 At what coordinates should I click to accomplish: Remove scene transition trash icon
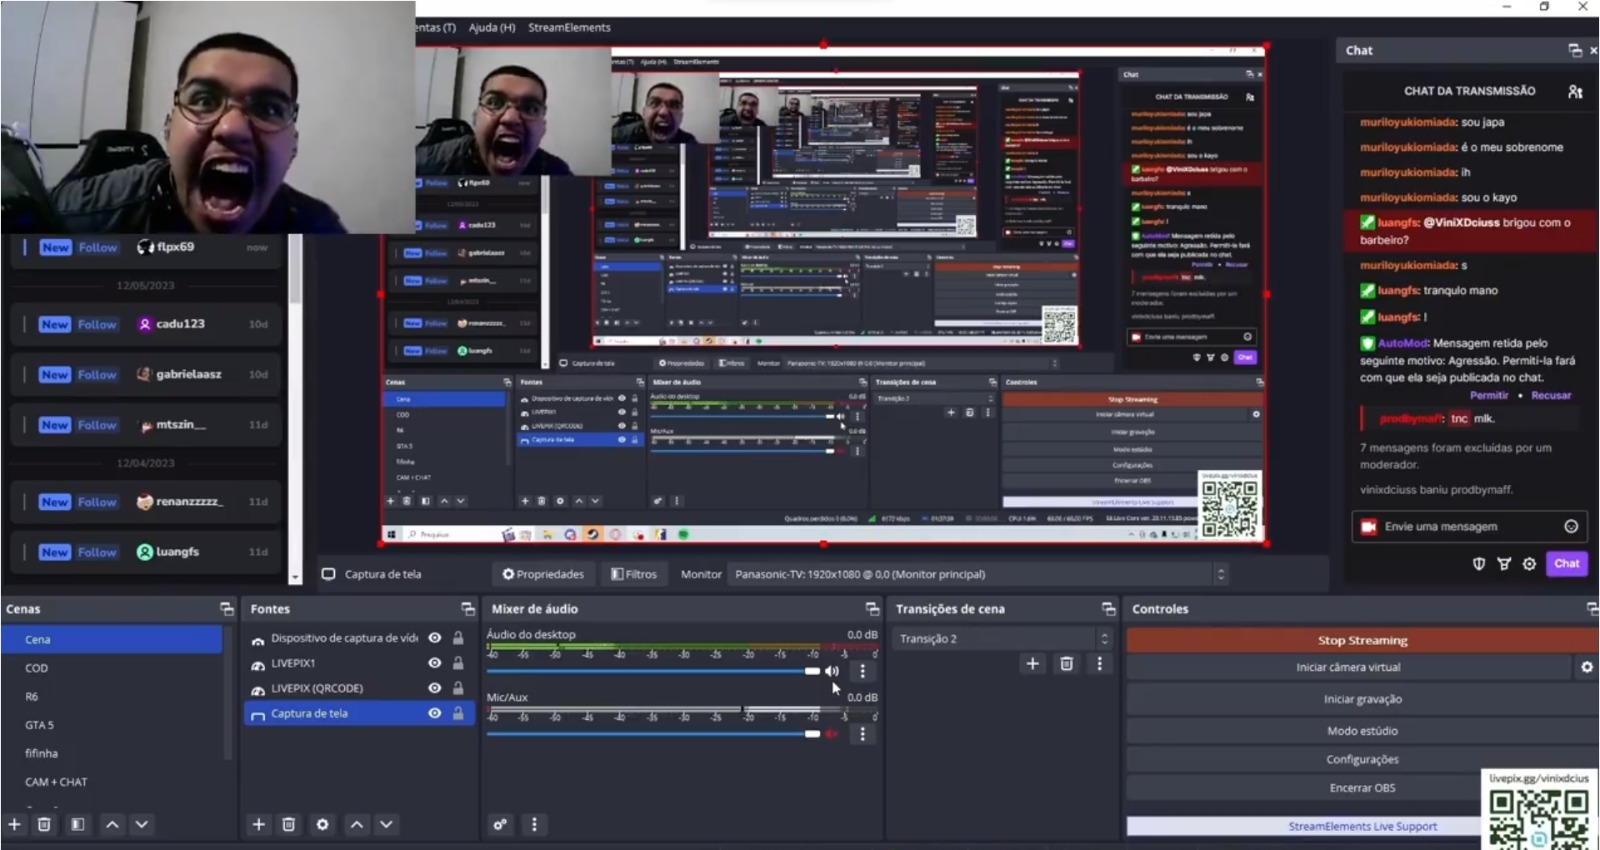[x=1067, y=663]
